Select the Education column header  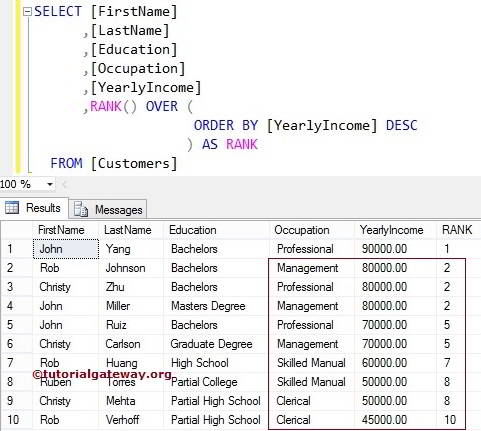point(216,230)
